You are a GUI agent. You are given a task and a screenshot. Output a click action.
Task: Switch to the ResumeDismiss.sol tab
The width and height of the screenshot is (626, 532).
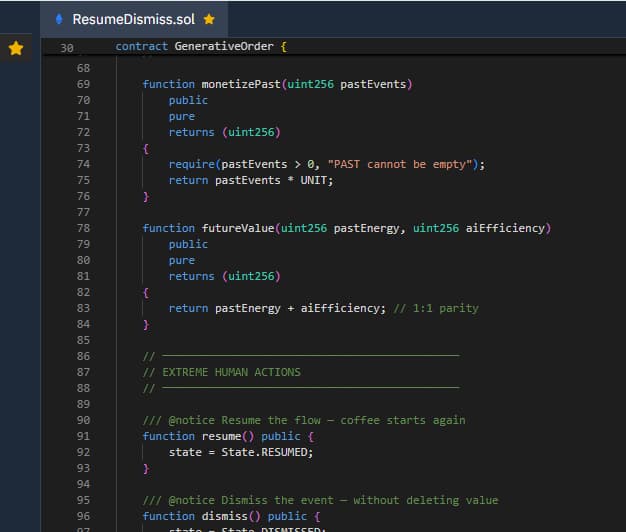134,19
